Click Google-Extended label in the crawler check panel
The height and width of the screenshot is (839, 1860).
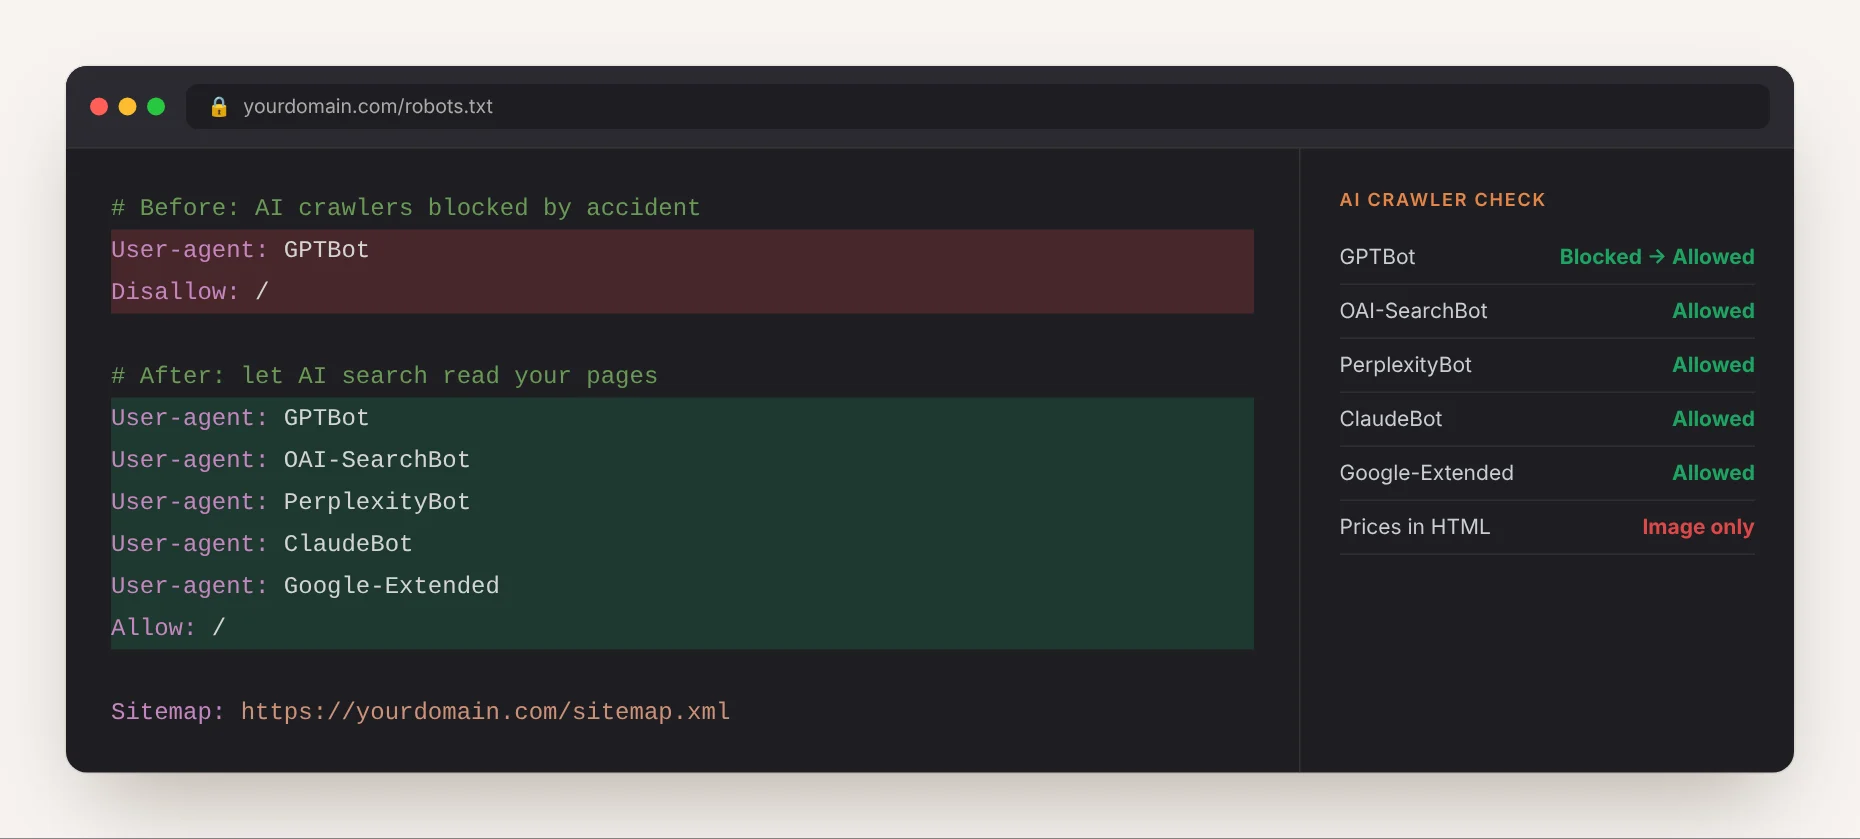coord(1426,473)
